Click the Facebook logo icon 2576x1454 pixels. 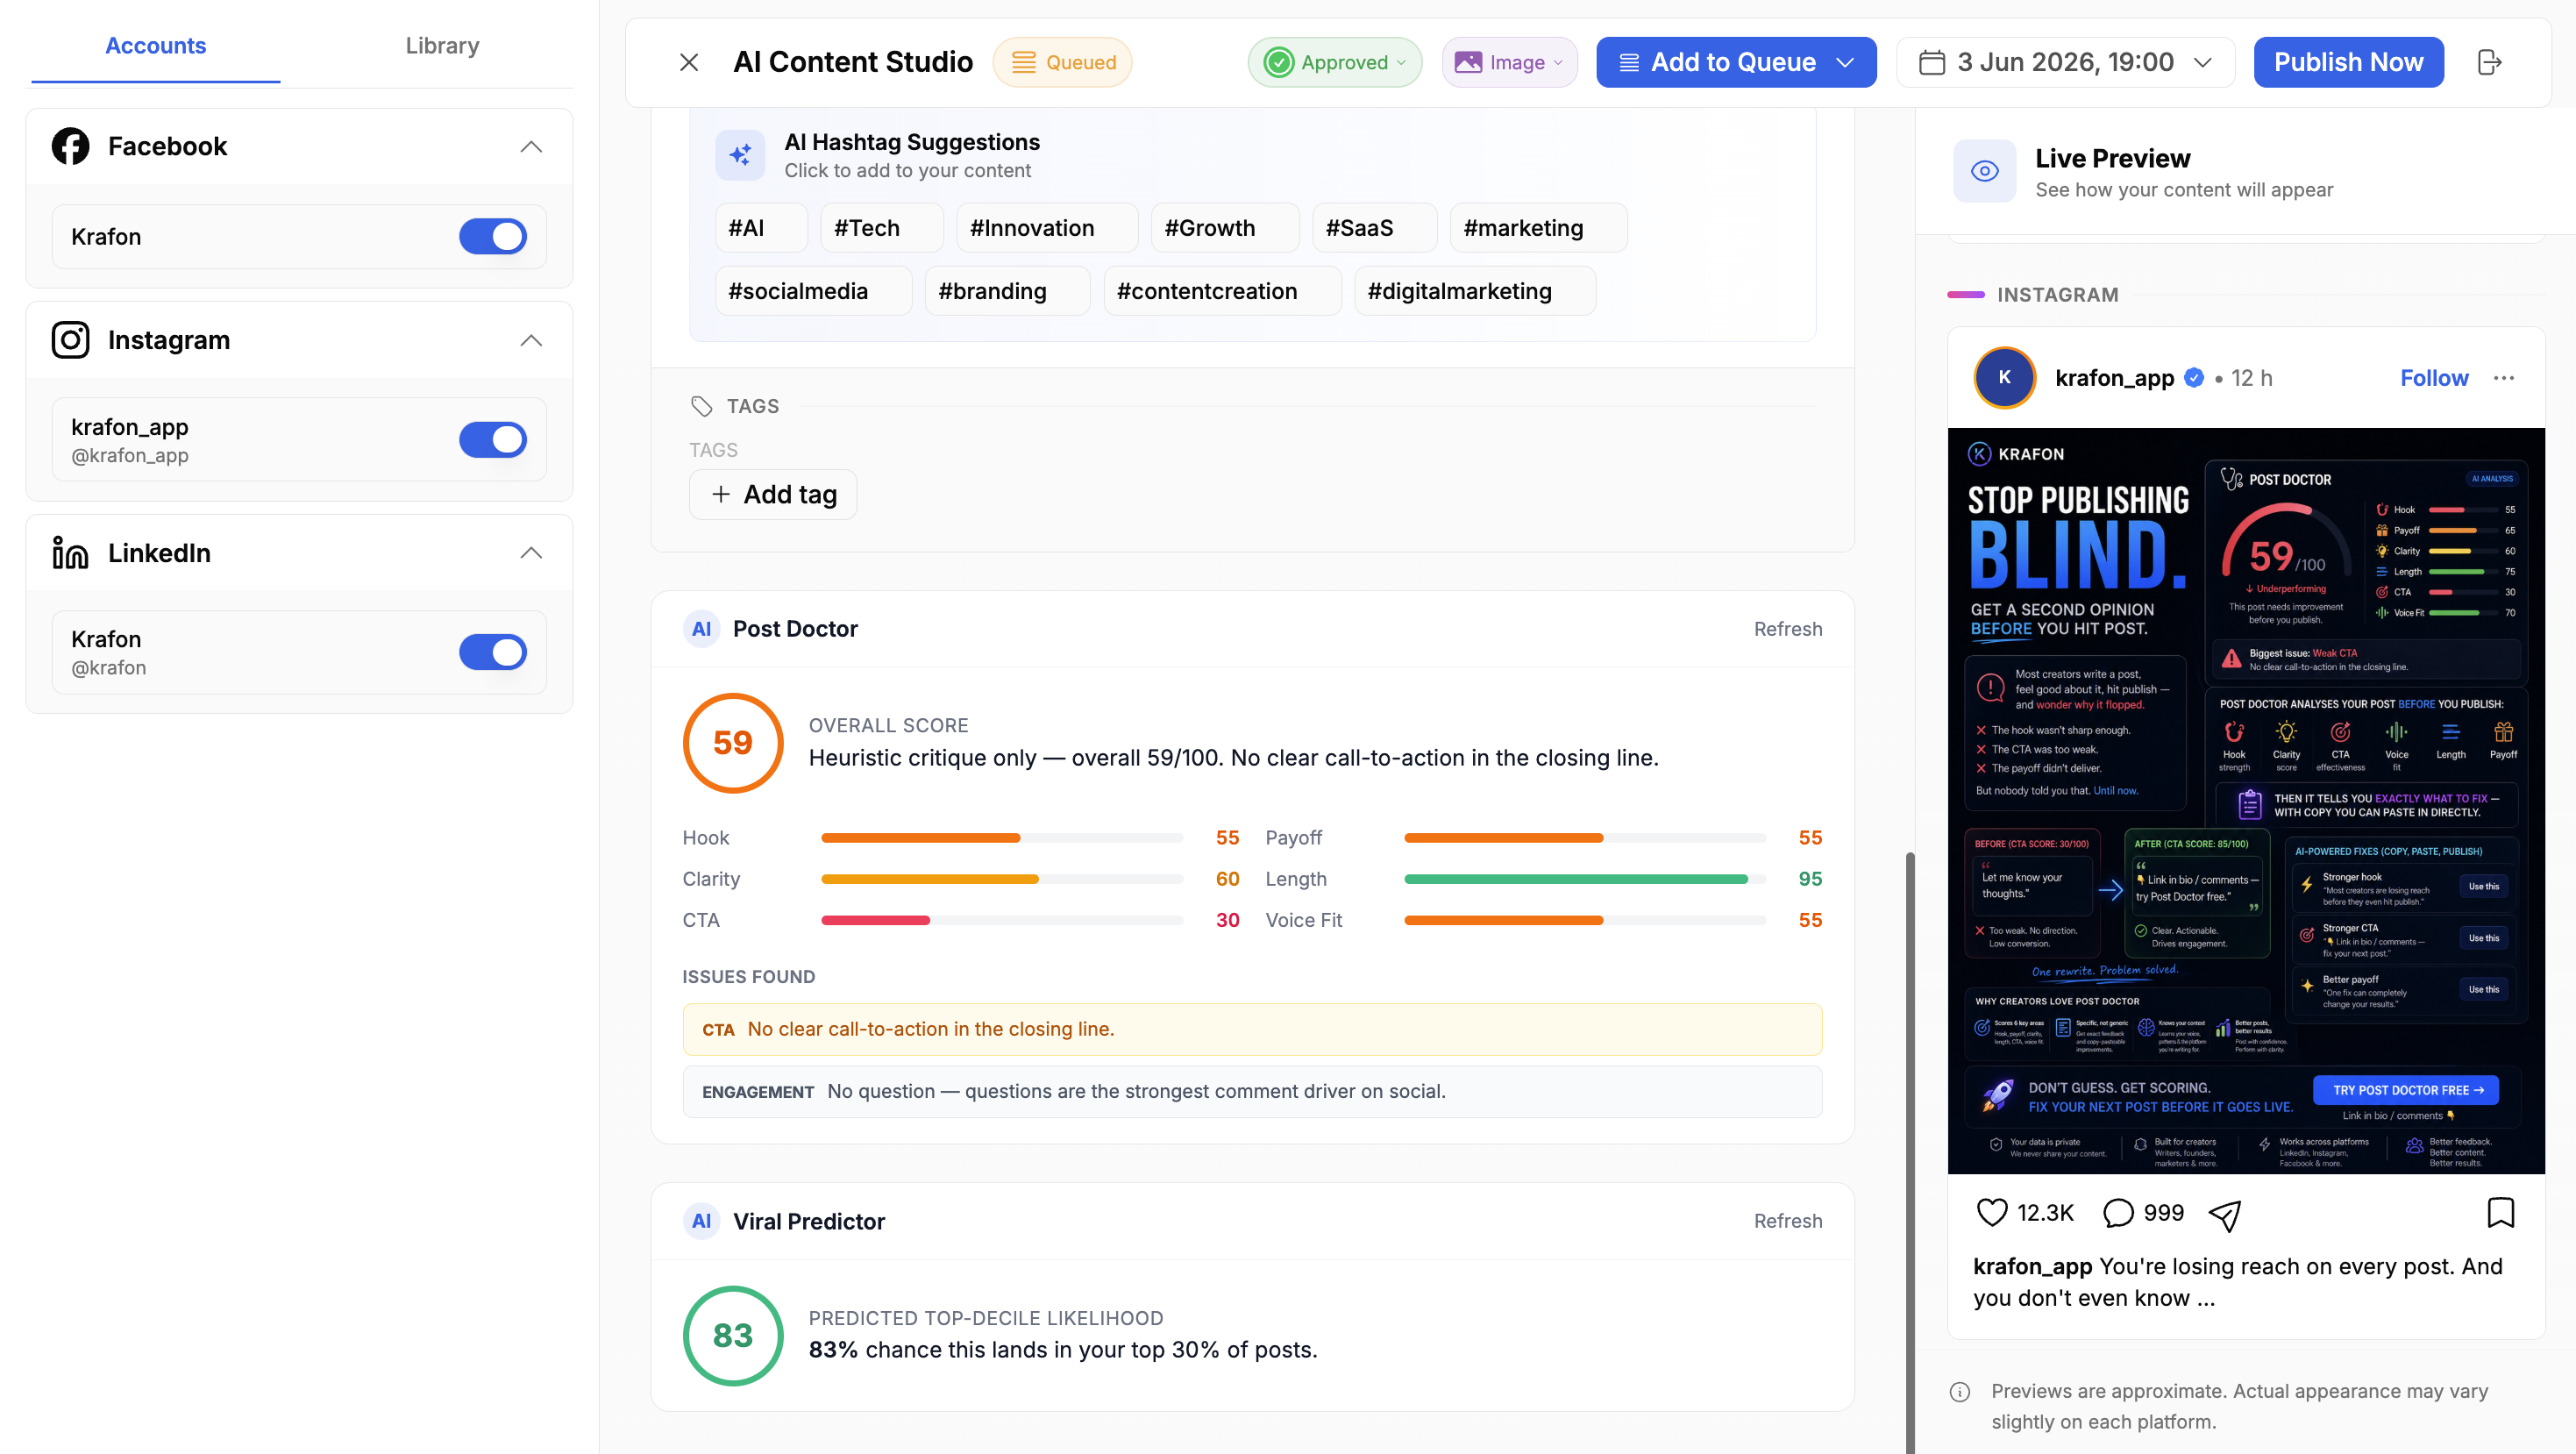point(70,146)
